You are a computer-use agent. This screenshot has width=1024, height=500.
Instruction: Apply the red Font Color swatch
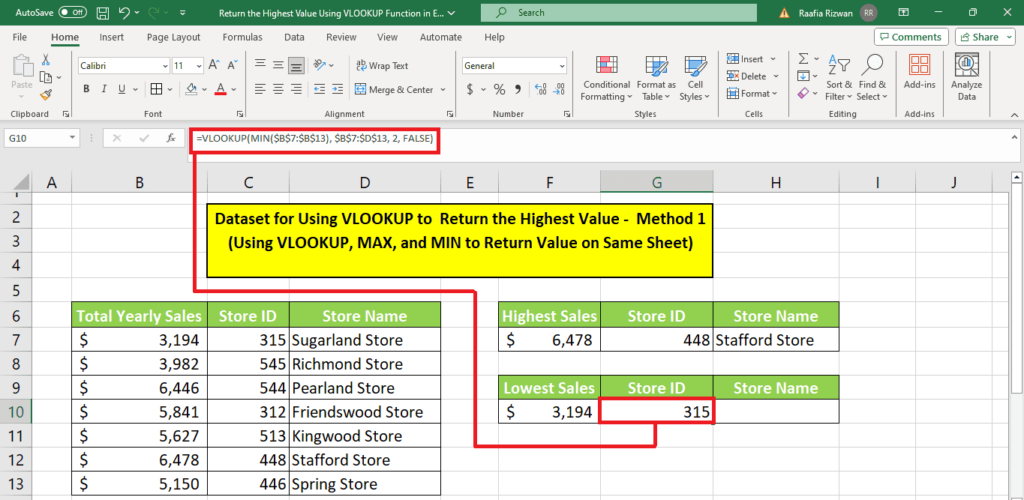point(220,90)
